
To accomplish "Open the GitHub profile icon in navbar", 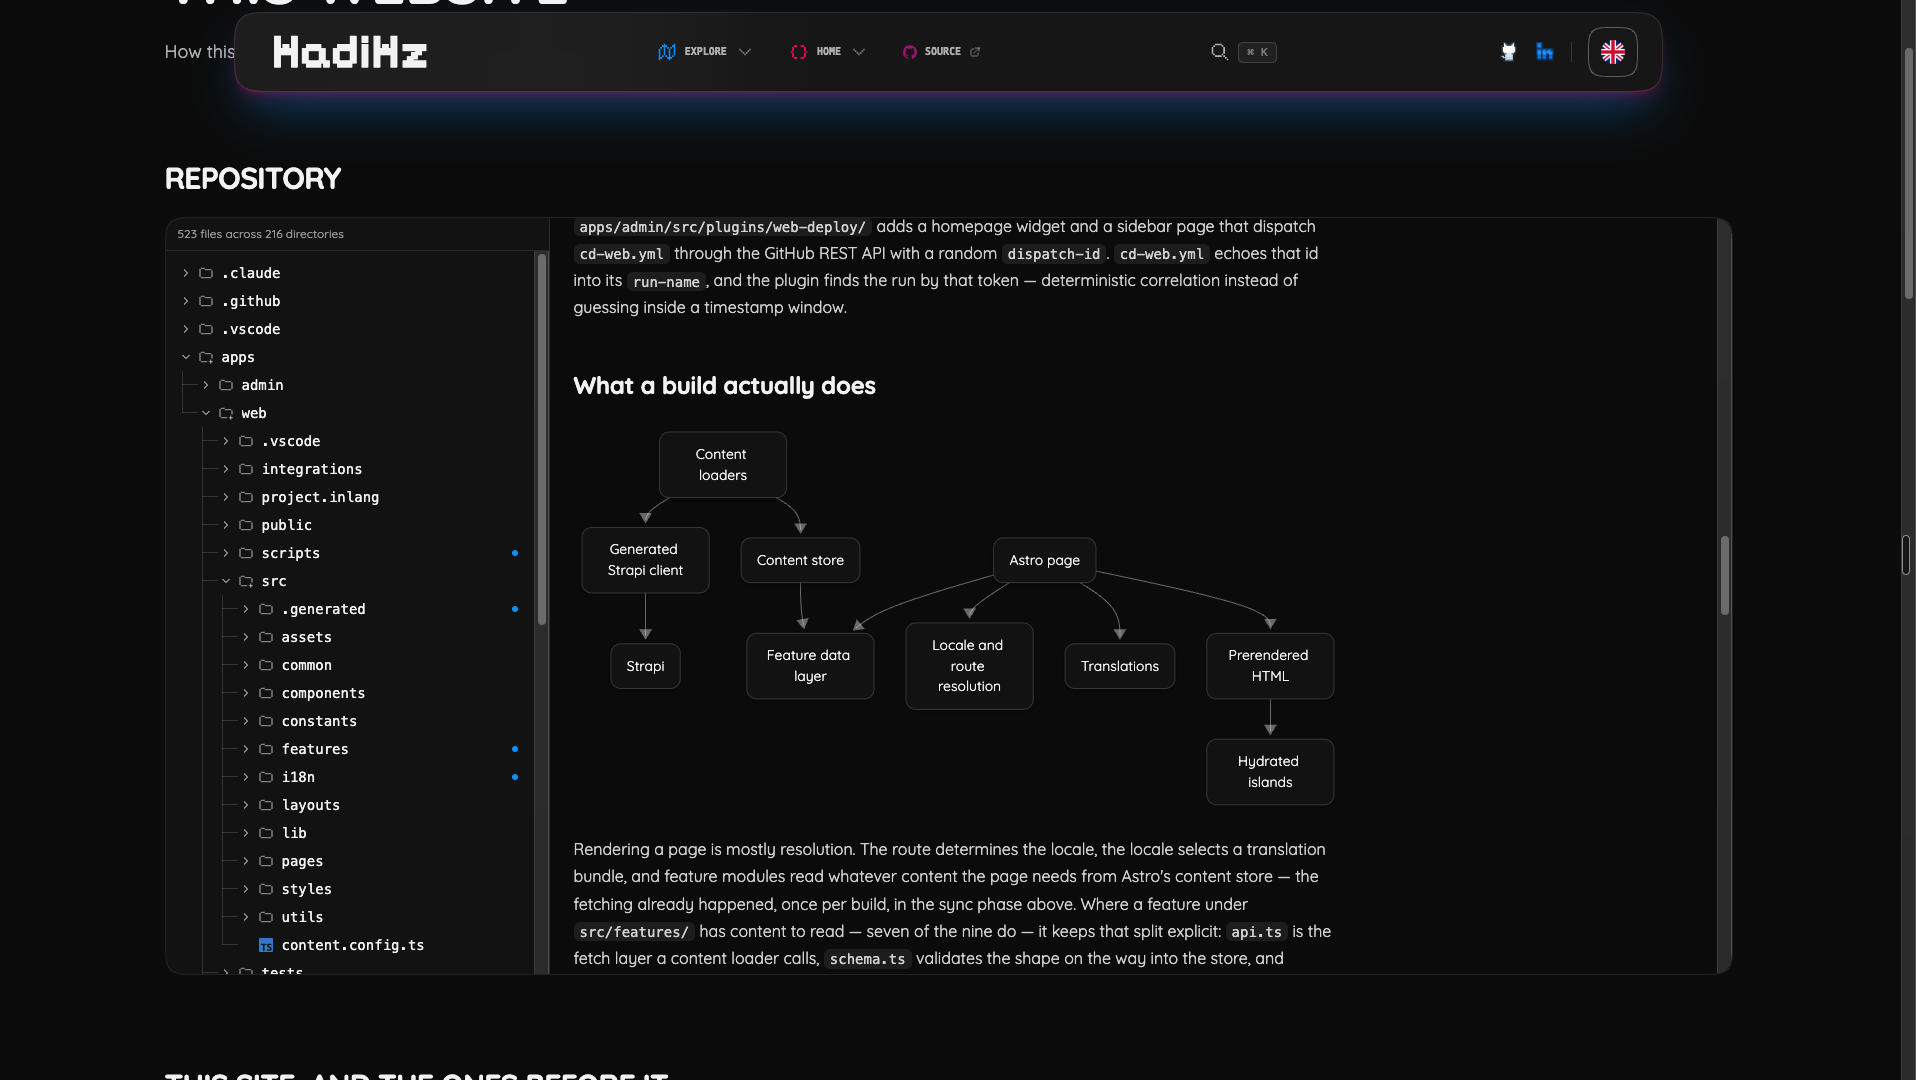I will 1508,52.
